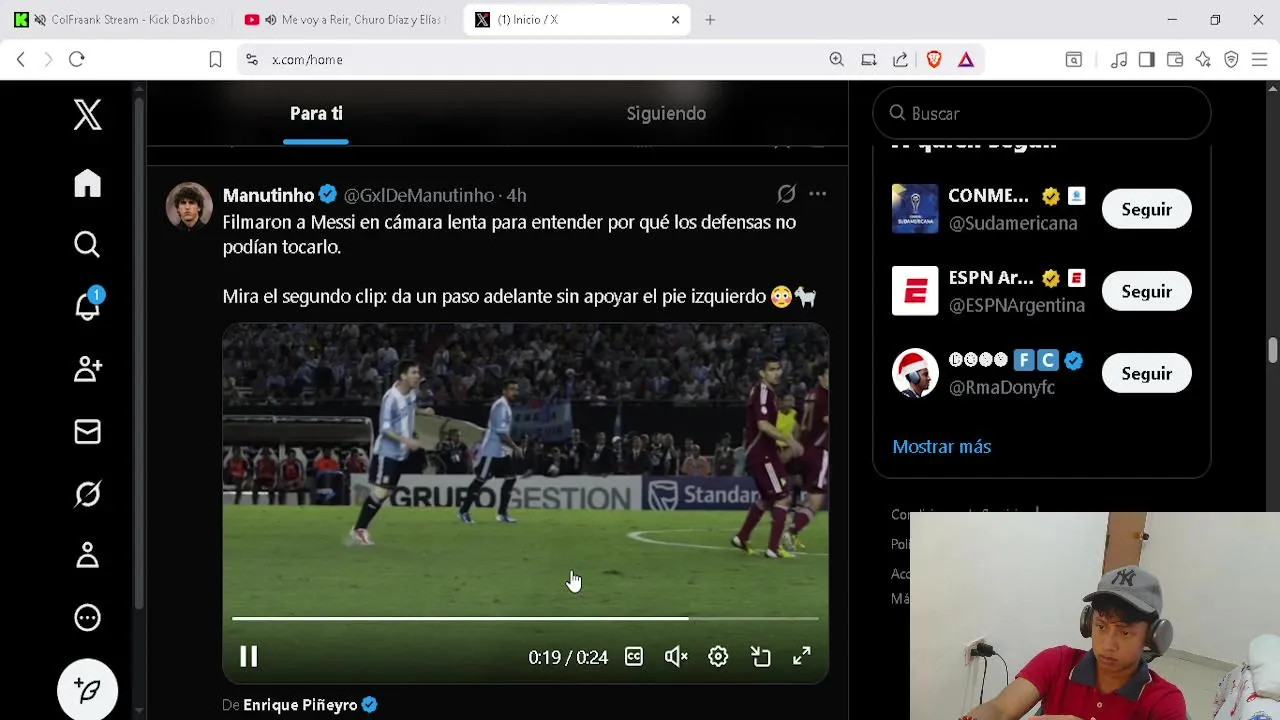
Task: Open Brave Shields lion icon
Action: click(x=934, y=59)
